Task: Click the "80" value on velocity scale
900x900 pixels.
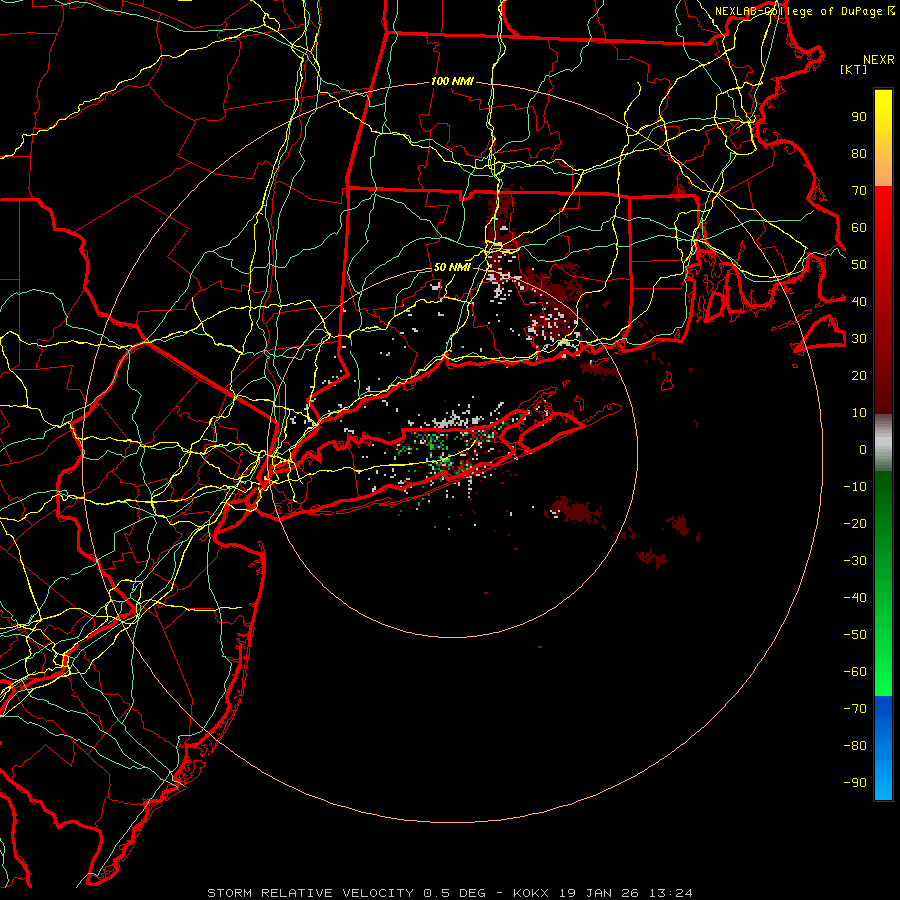Action: tap(859, 154)
